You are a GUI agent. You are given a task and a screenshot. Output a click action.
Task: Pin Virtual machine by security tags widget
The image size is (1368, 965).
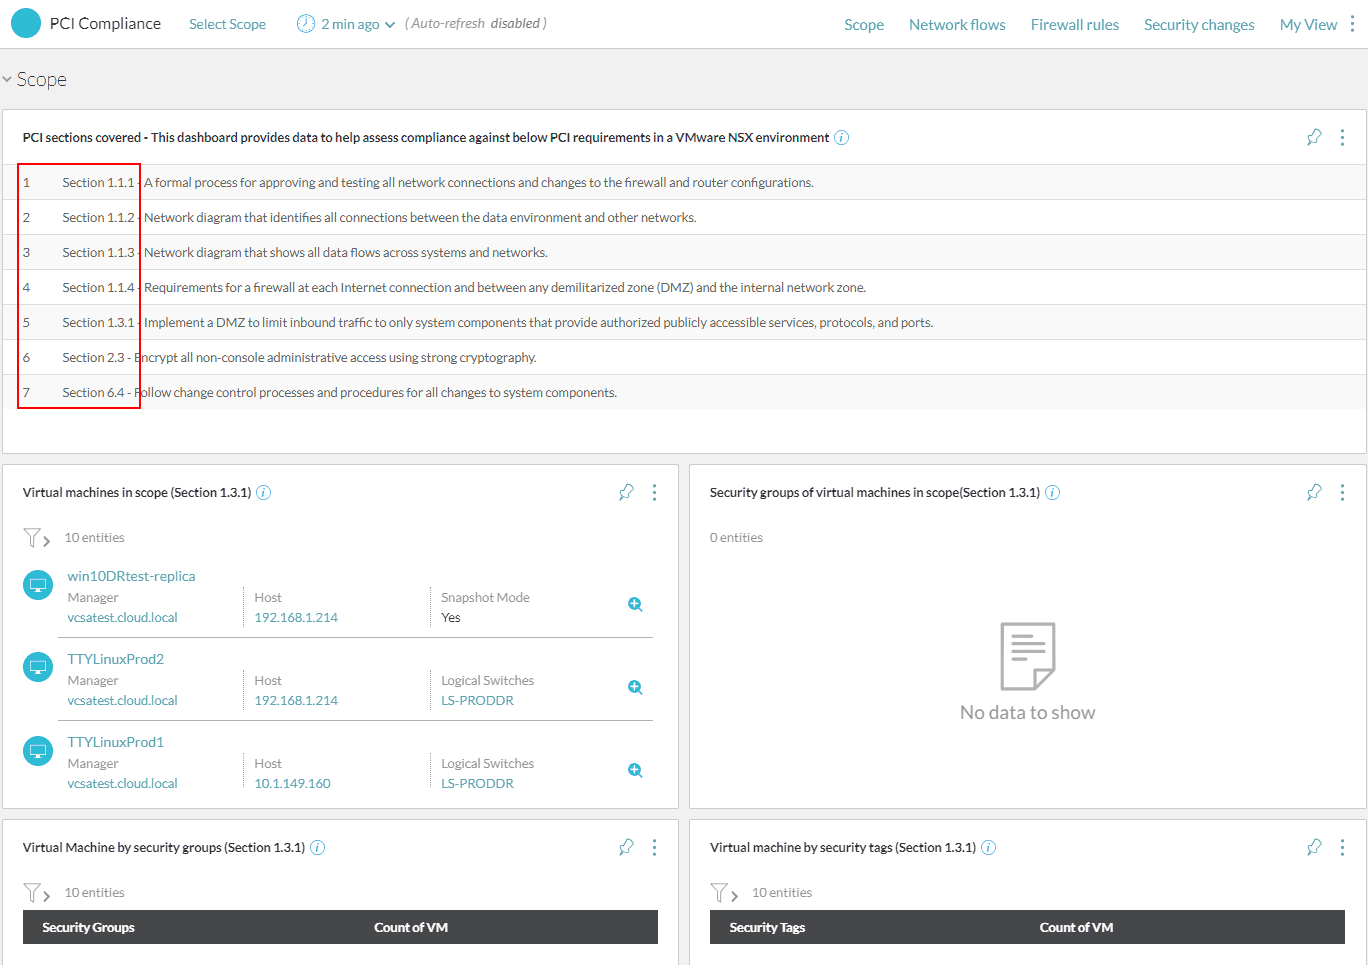[x=1314, y=847]
